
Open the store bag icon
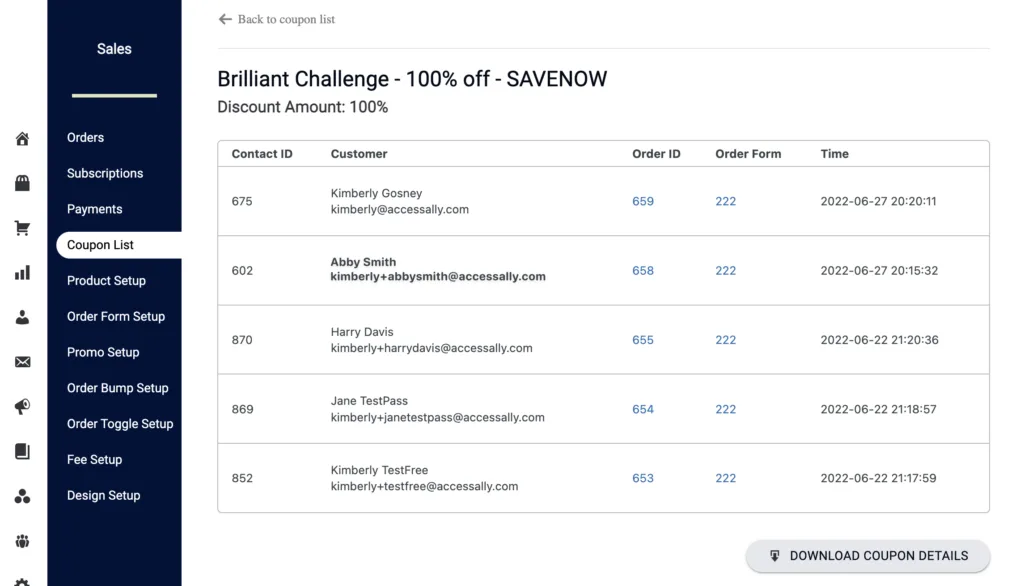pyautogui.click(x=22, y=183)
